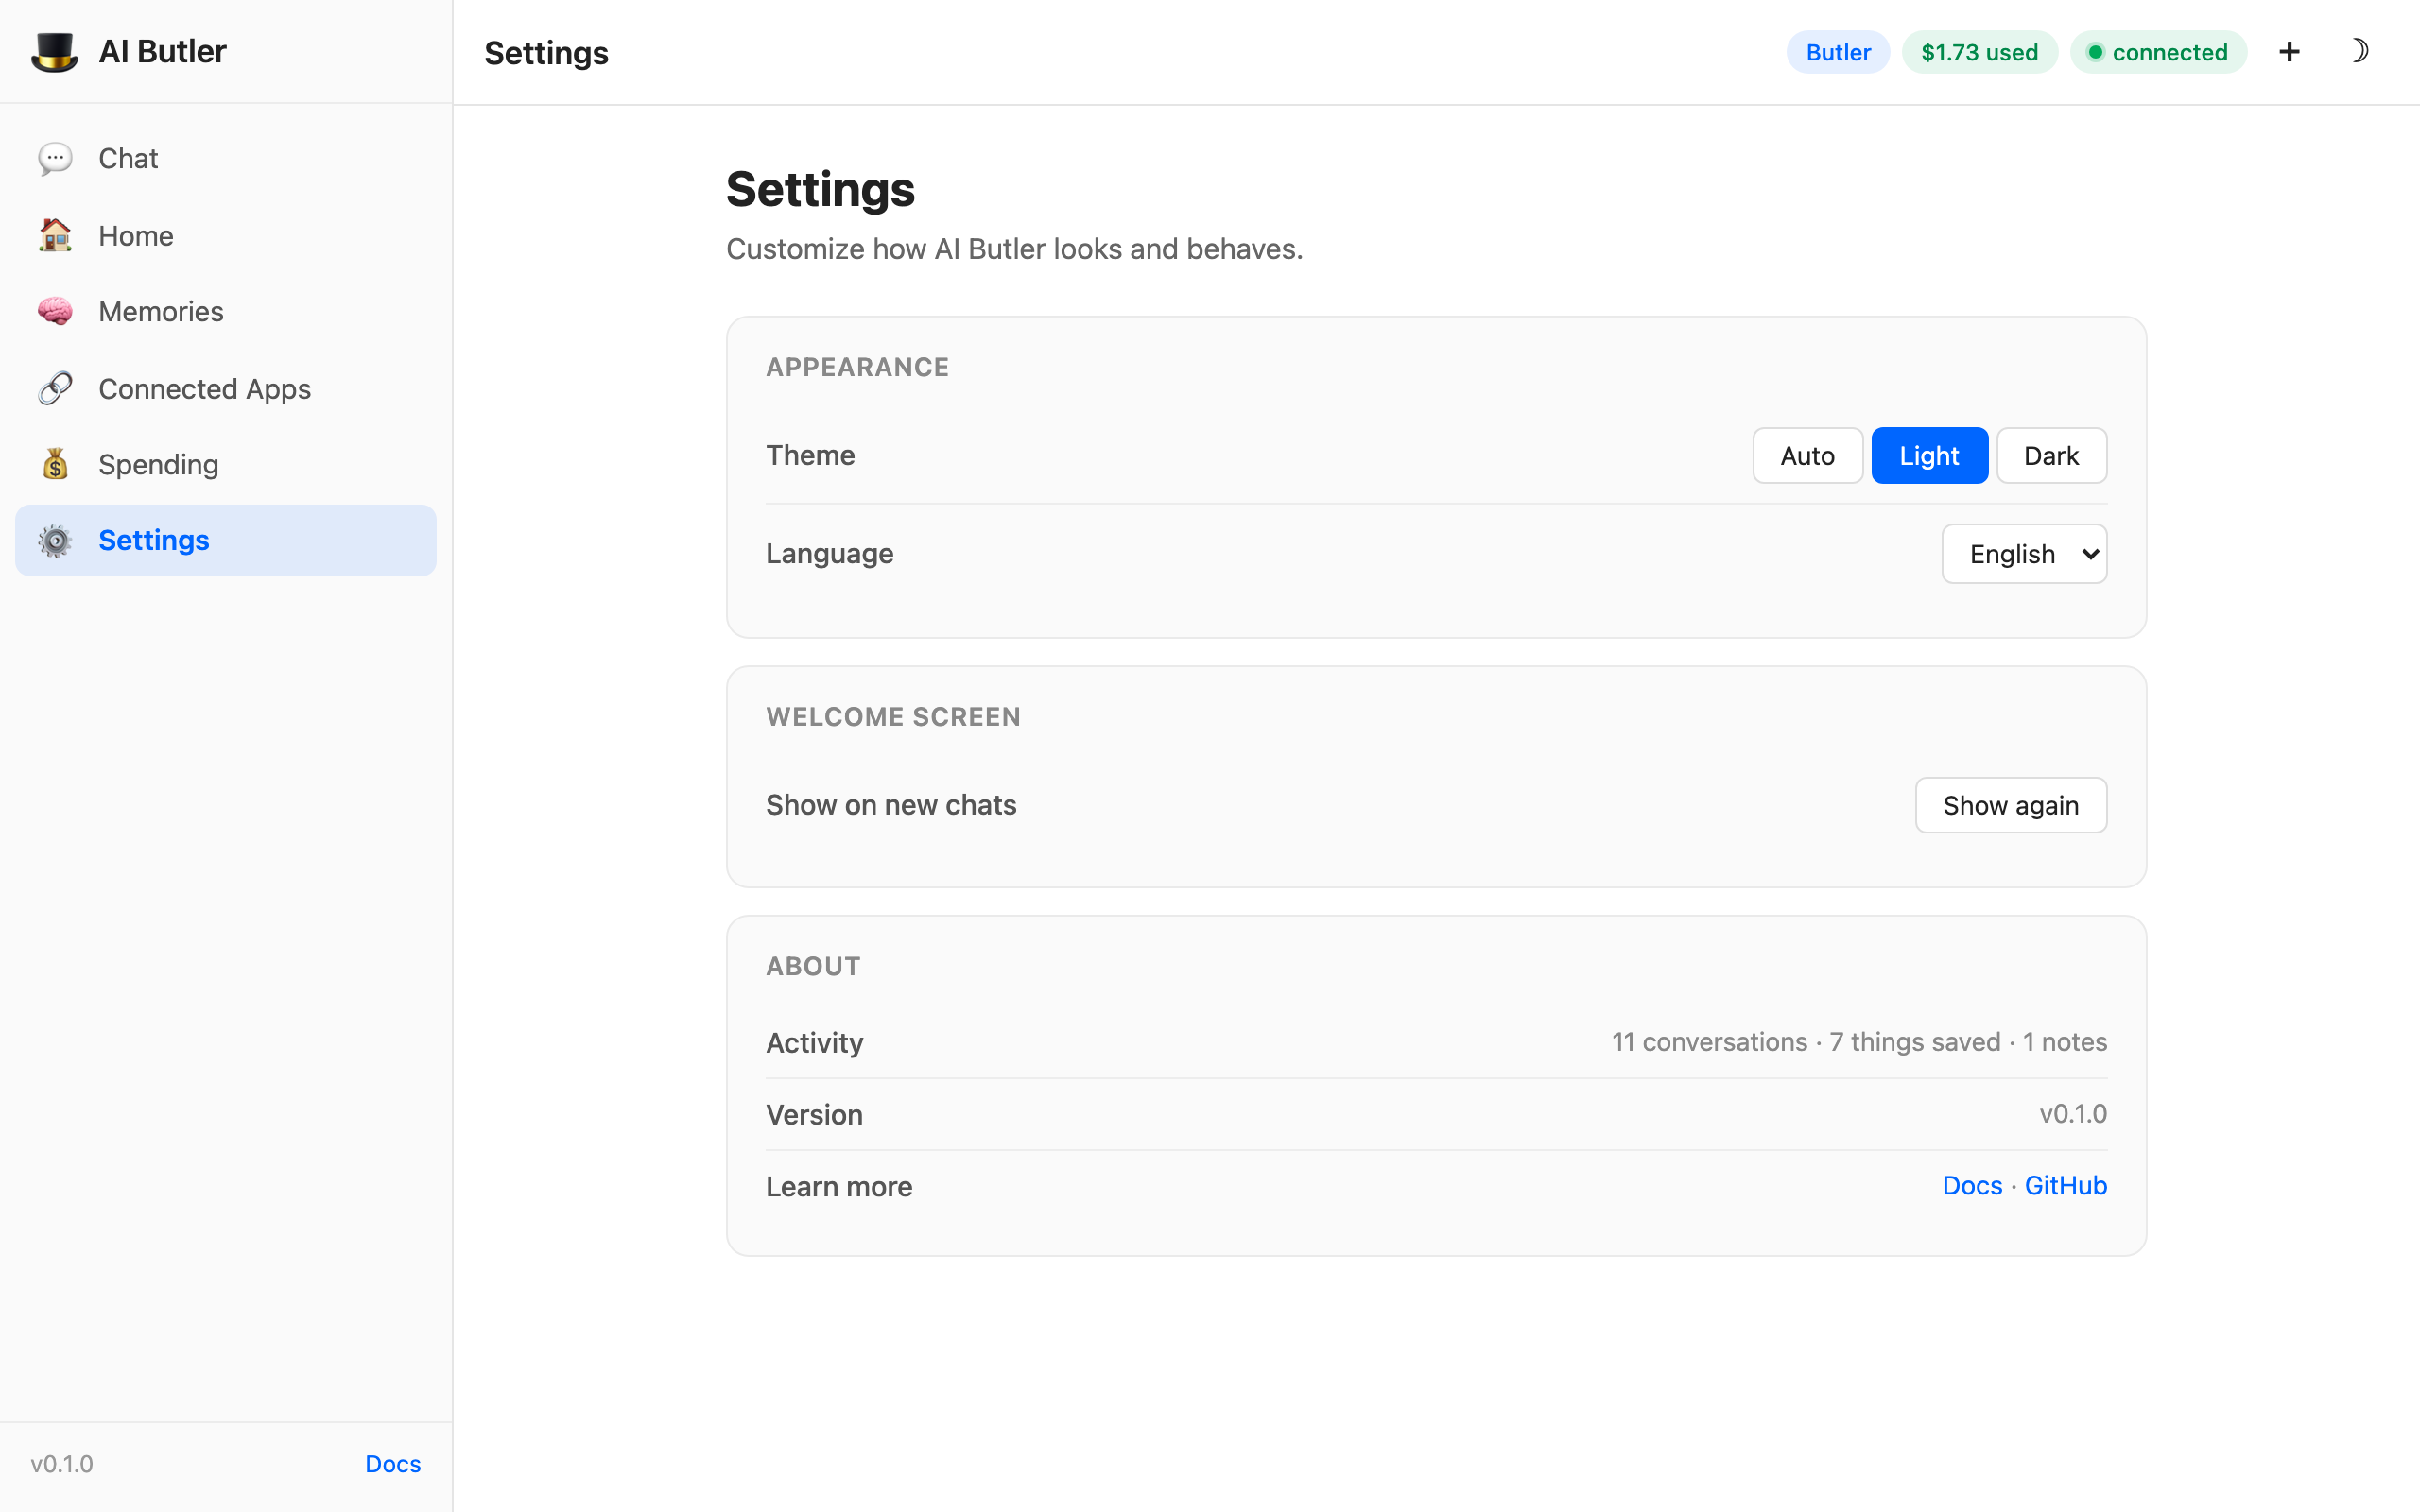The height and width of the screenshot is (1512, 2420).
Task: Open Docs from the sidebar footer
Action: pyautogui.click(x=391, y=1463)
